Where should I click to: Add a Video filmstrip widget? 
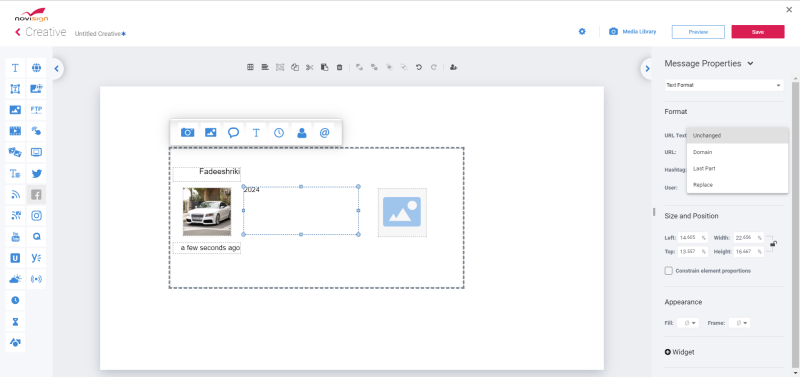pos(15,131)
